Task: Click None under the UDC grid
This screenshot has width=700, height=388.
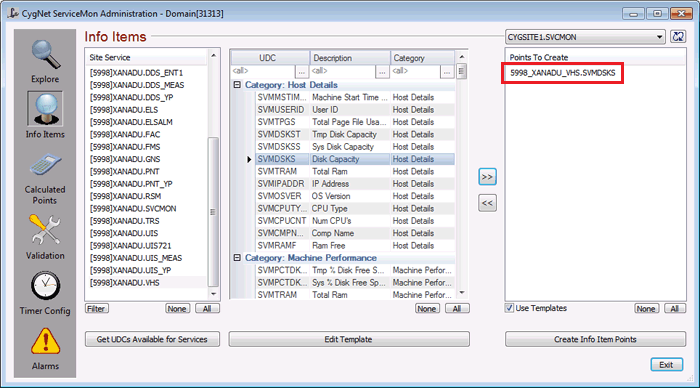Action: pos(427,309)
